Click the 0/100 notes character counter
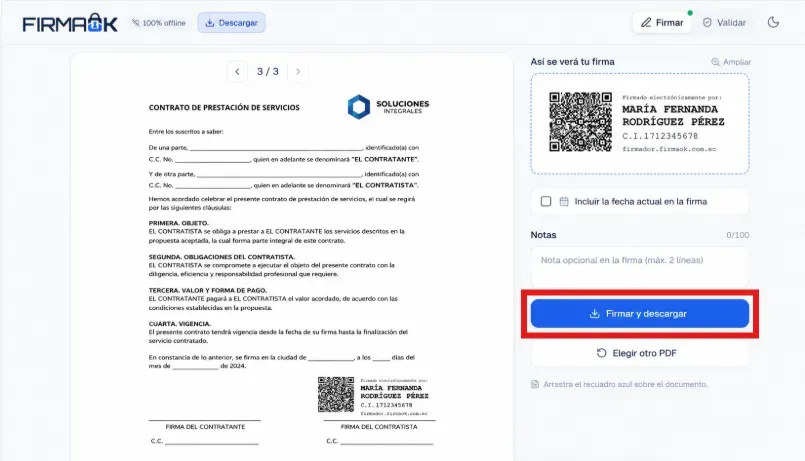Screen dimensions: 805x461 (738, 235)
